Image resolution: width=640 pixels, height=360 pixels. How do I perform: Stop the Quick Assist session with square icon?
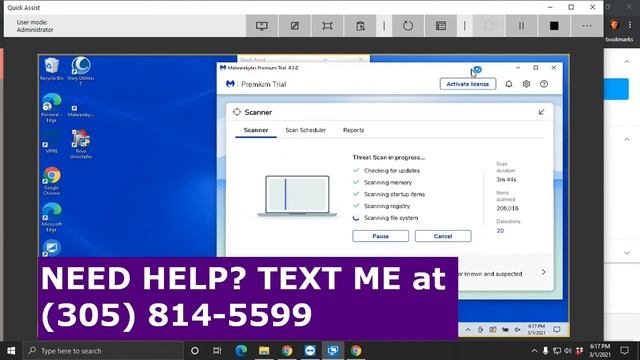pyautogui.click(x=554, y=26)
